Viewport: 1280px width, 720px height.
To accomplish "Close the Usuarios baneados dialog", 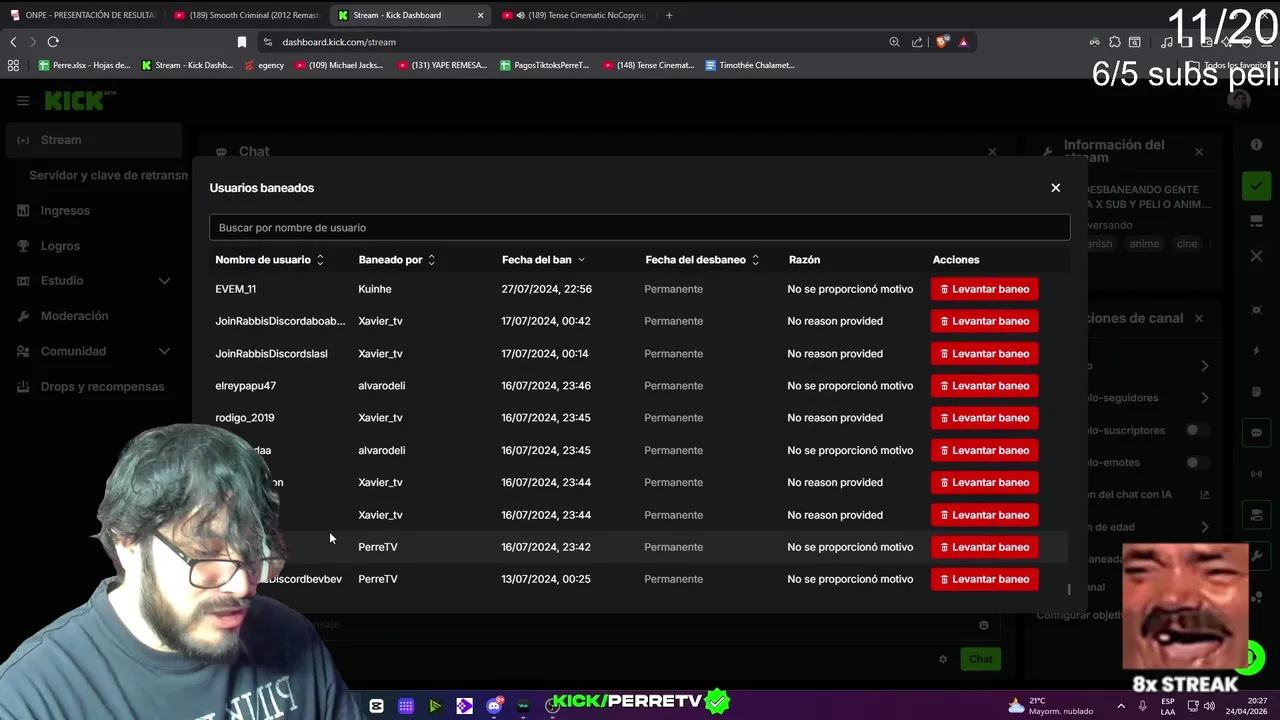I will (1055, 188).
